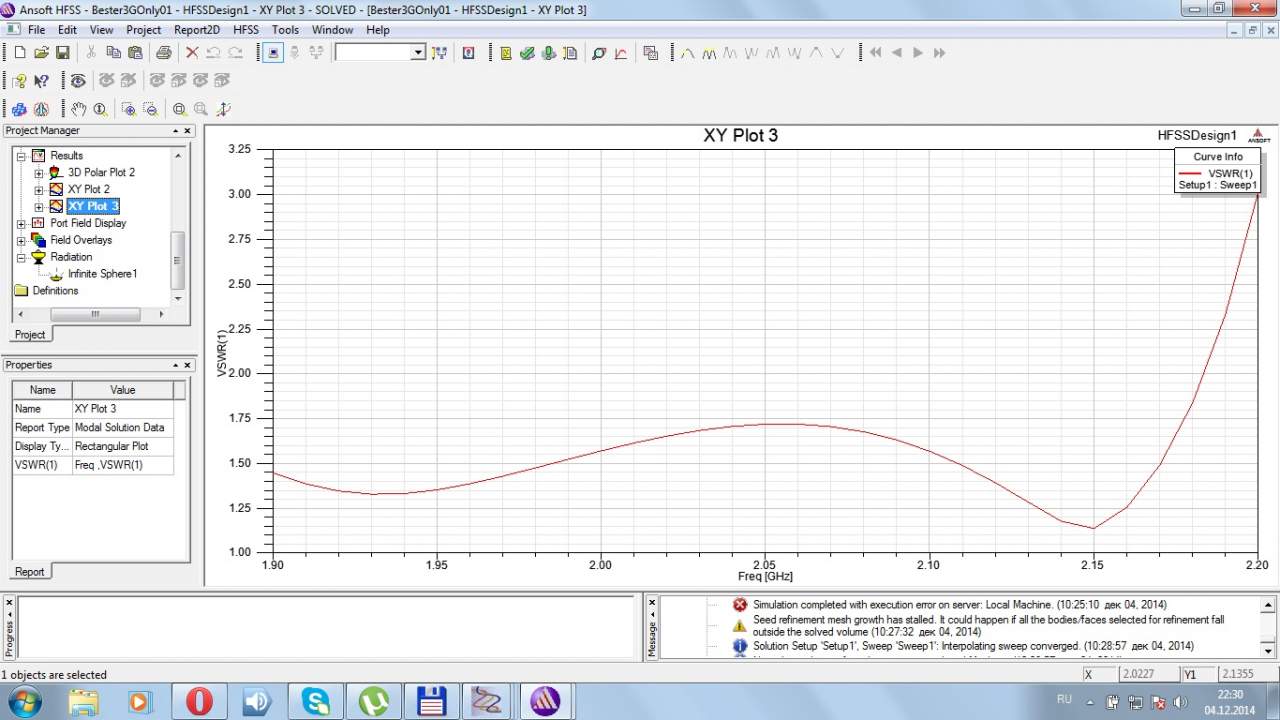Click the Project Manager vertical scrollbar thumb
The width and height of the screenshot is (1280, 720).
pyautogui.click(x=178, y=258)
